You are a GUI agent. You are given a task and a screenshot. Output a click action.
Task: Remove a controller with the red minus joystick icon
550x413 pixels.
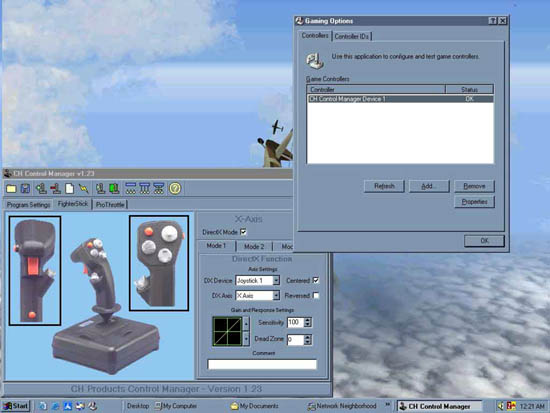[x=55, y=189]
